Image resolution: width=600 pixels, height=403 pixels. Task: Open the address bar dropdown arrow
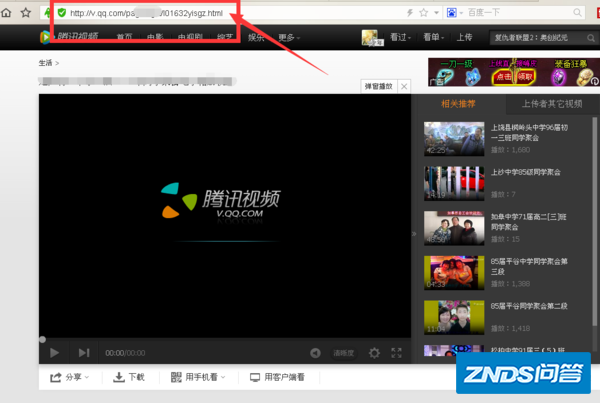436,13
